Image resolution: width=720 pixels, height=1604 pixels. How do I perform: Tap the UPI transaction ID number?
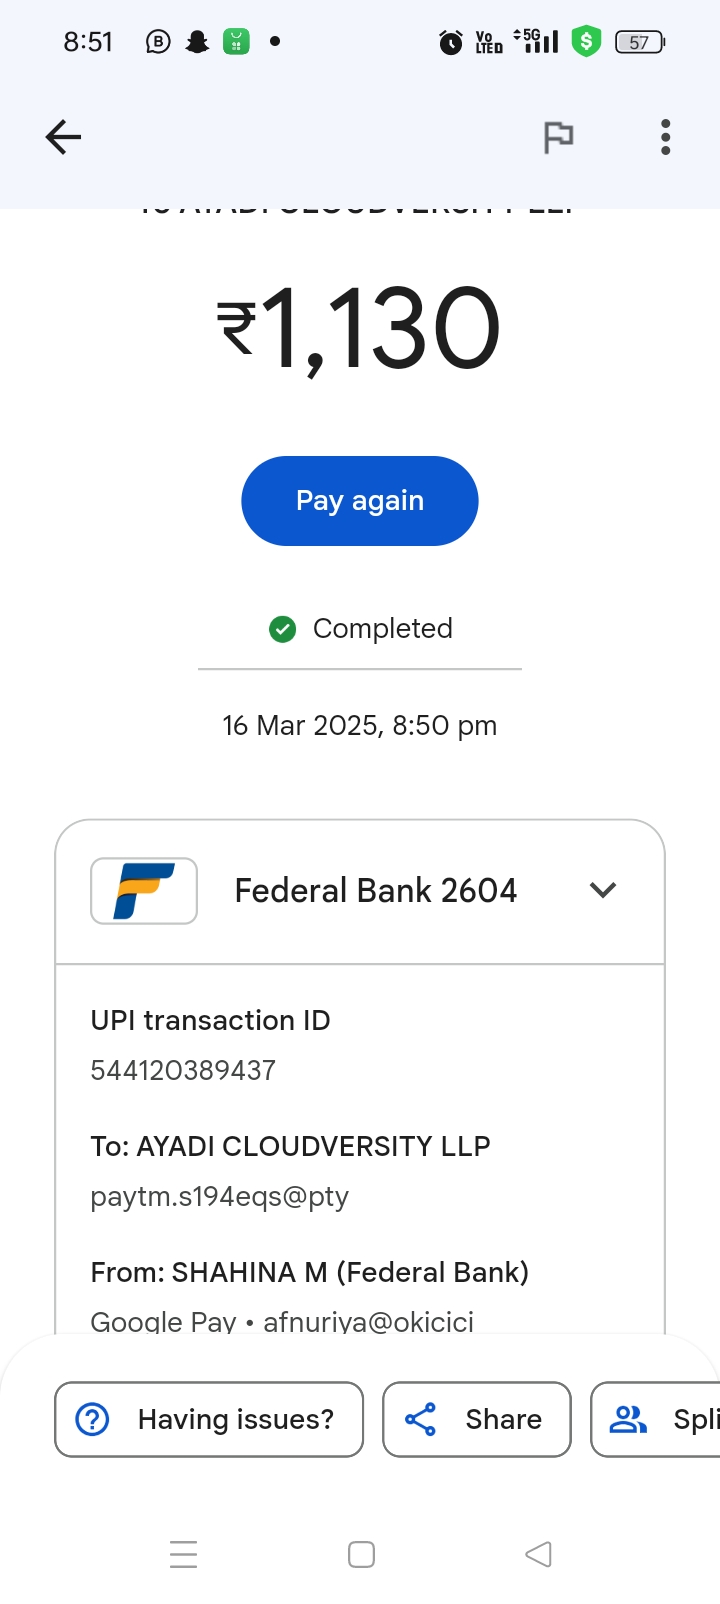[183, 1070]
